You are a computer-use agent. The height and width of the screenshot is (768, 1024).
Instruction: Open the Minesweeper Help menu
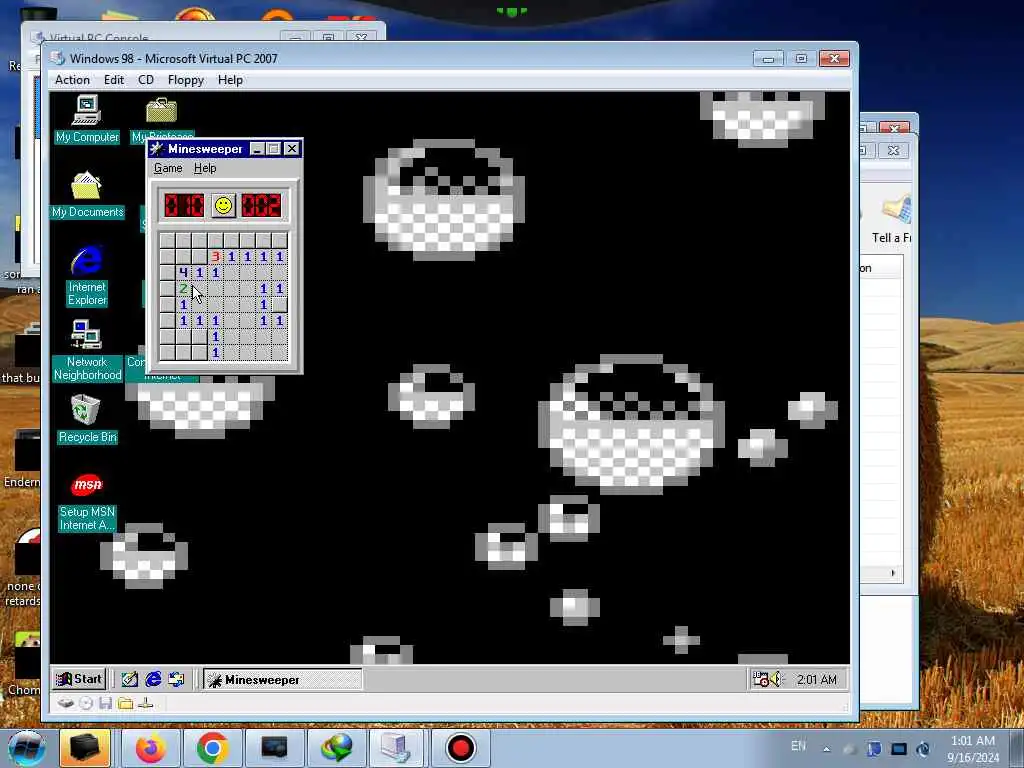click(x=205, y=168)
